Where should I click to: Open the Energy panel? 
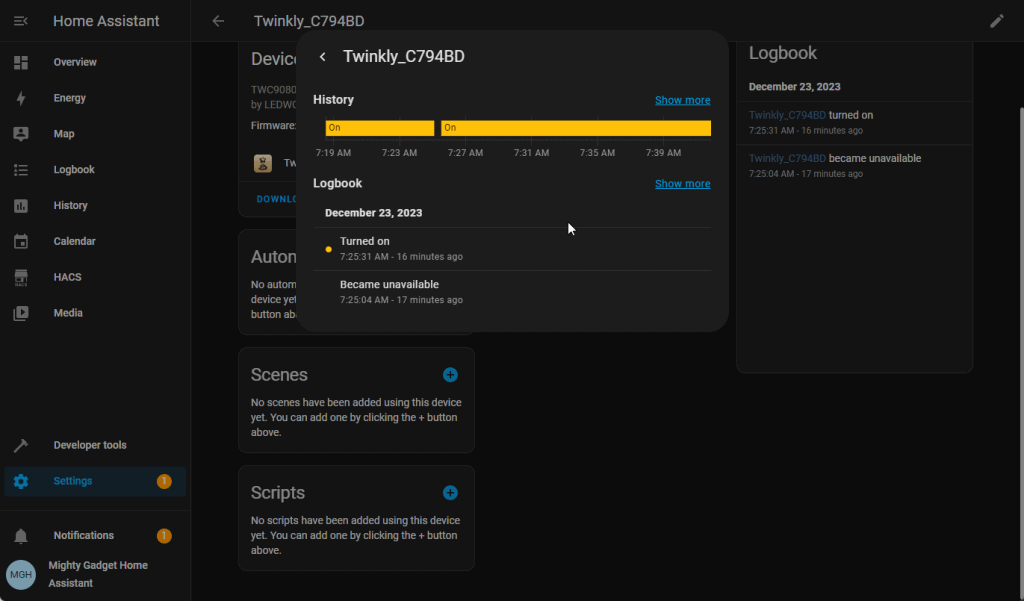(x=70, y=98)
